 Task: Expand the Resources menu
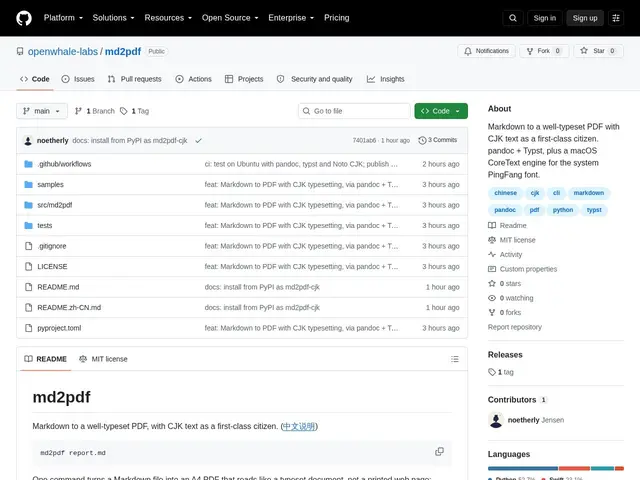168,18
